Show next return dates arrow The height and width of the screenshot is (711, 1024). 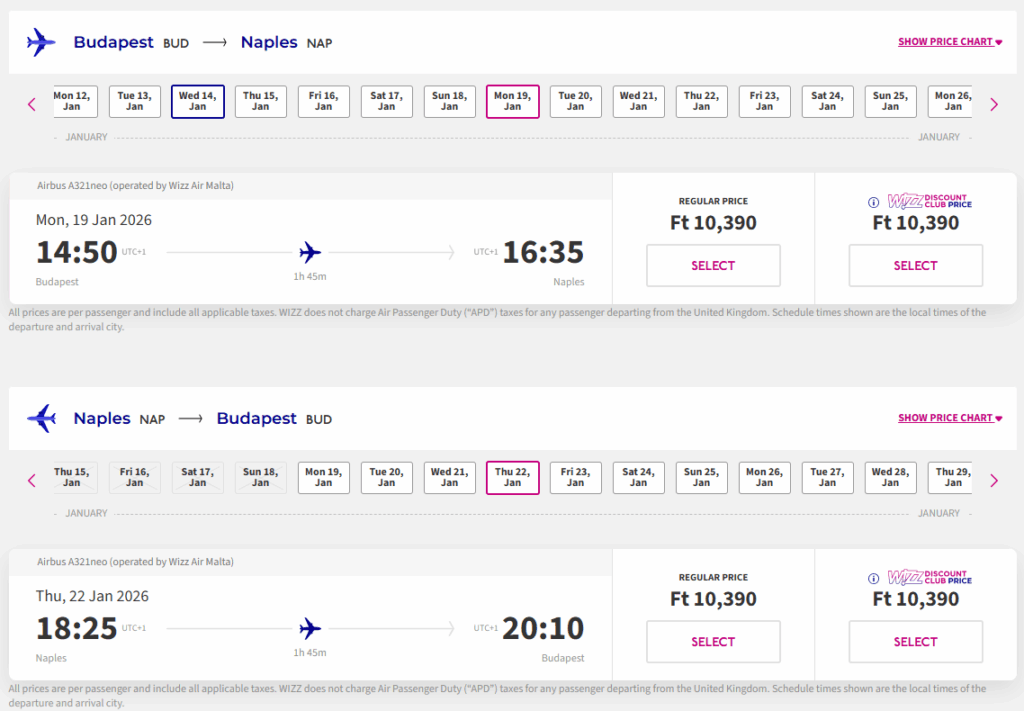pyautogui.click(x=993, y=480)
